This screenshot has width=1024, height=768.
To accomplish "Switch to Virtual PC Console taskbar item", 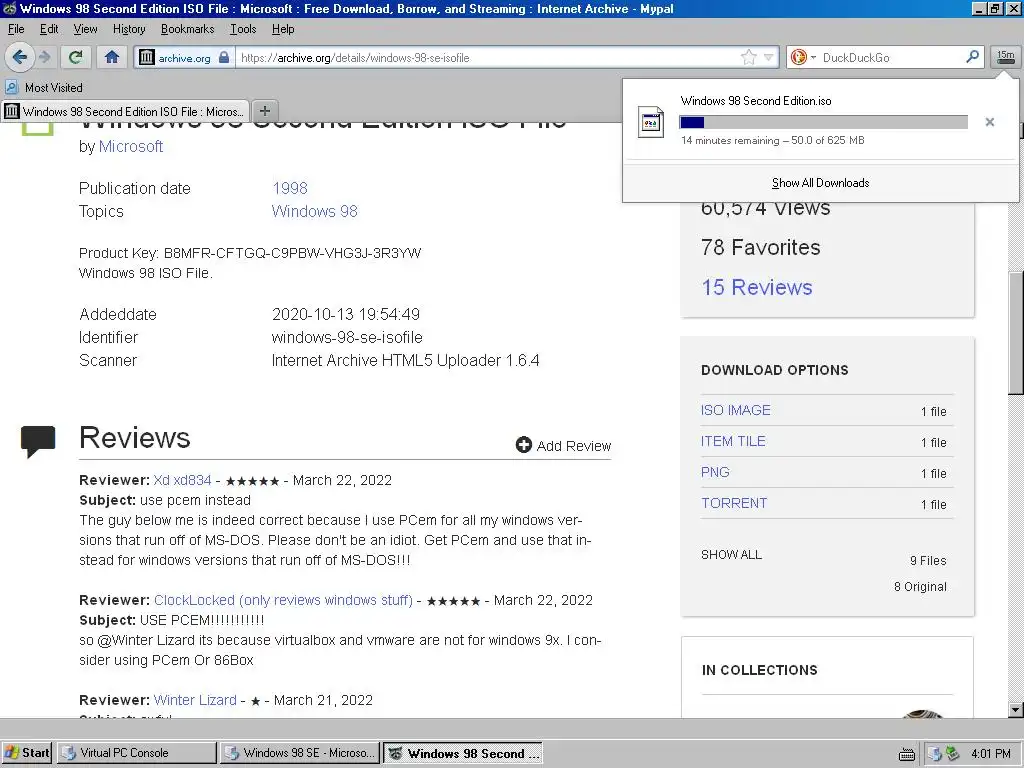I will (136, 753).
